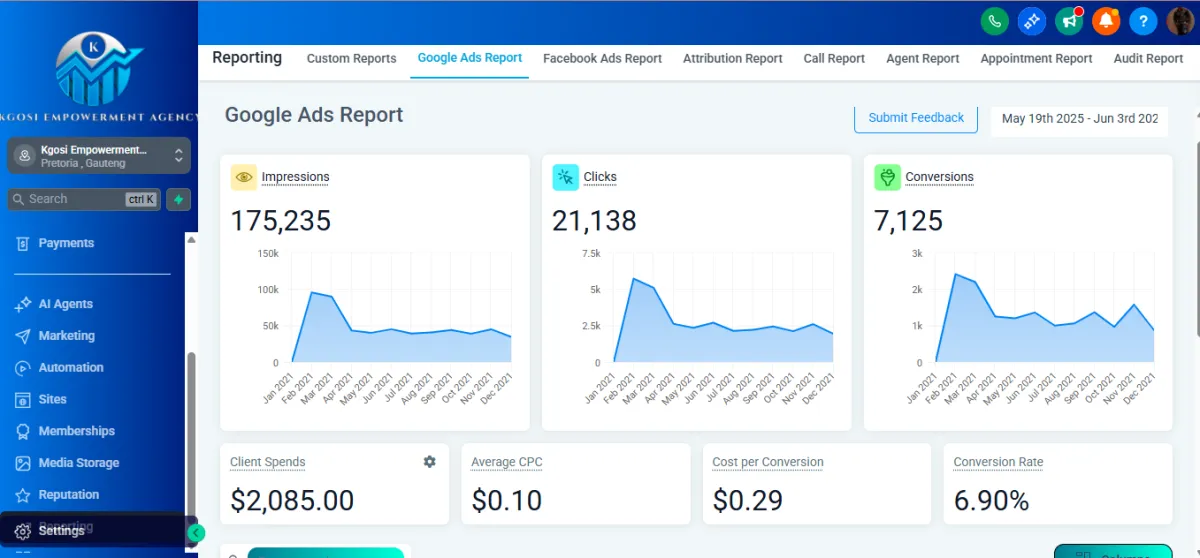The width and height of the screenshot is (1200, 558).
Task: Open Memberships in the sidebar
Action: (x=76, y=431)
